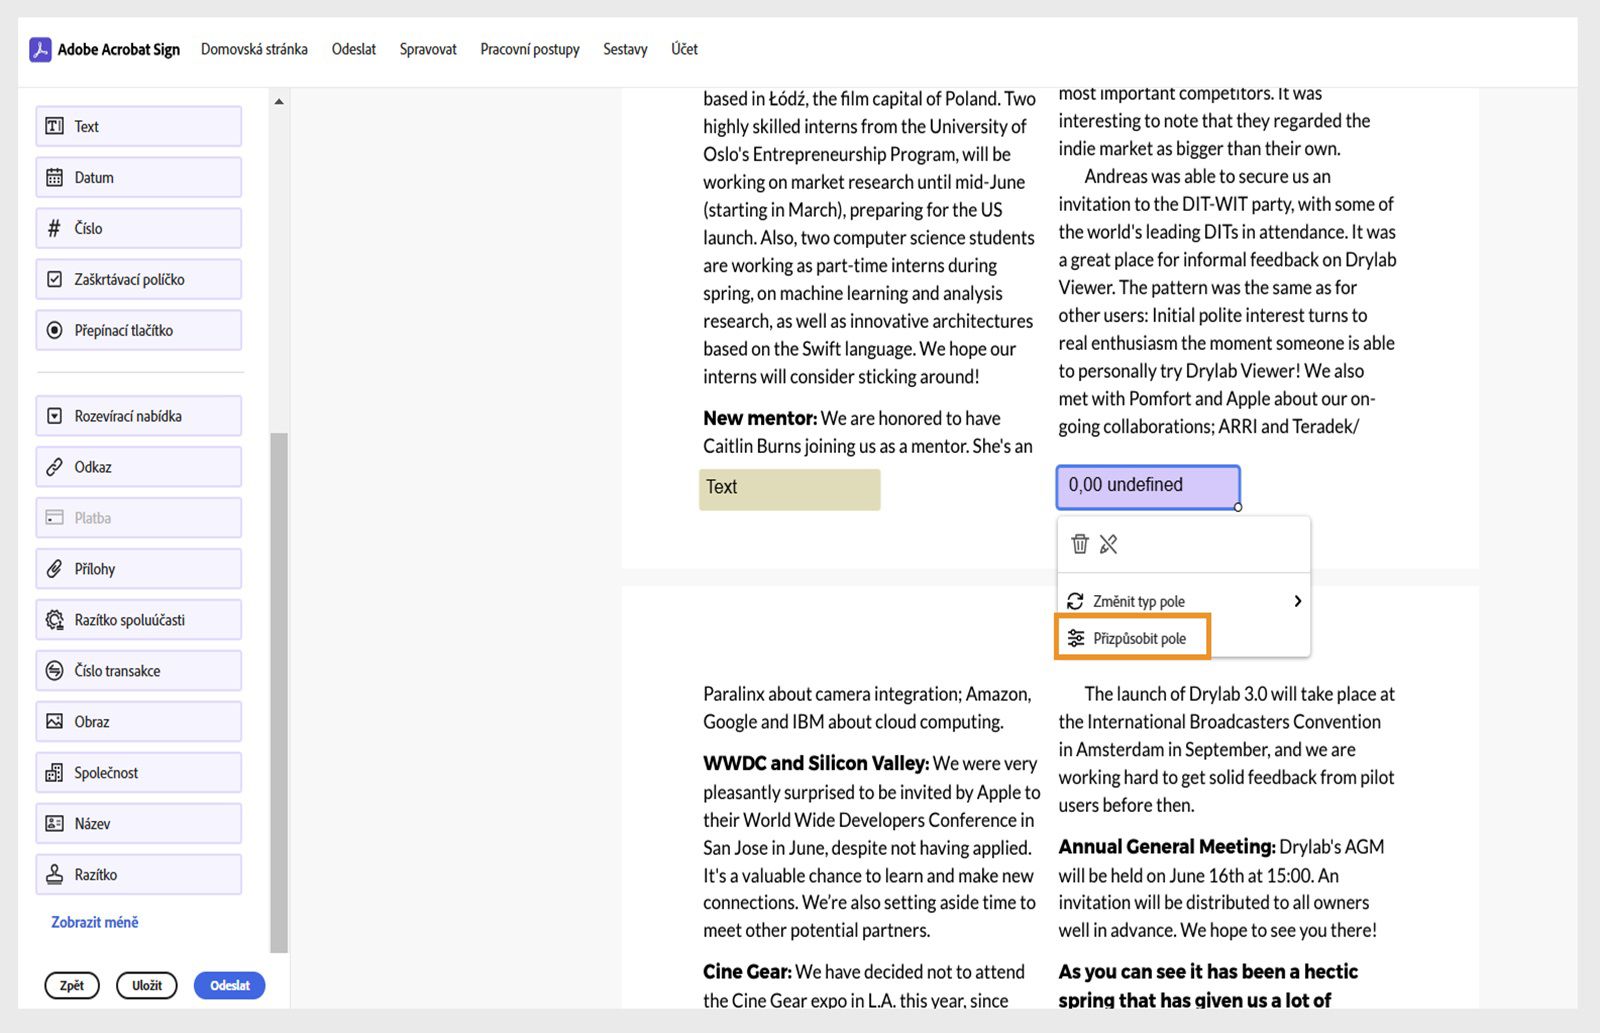
Task: Add a Společnost field from the panel
Action: click(139, 773)
